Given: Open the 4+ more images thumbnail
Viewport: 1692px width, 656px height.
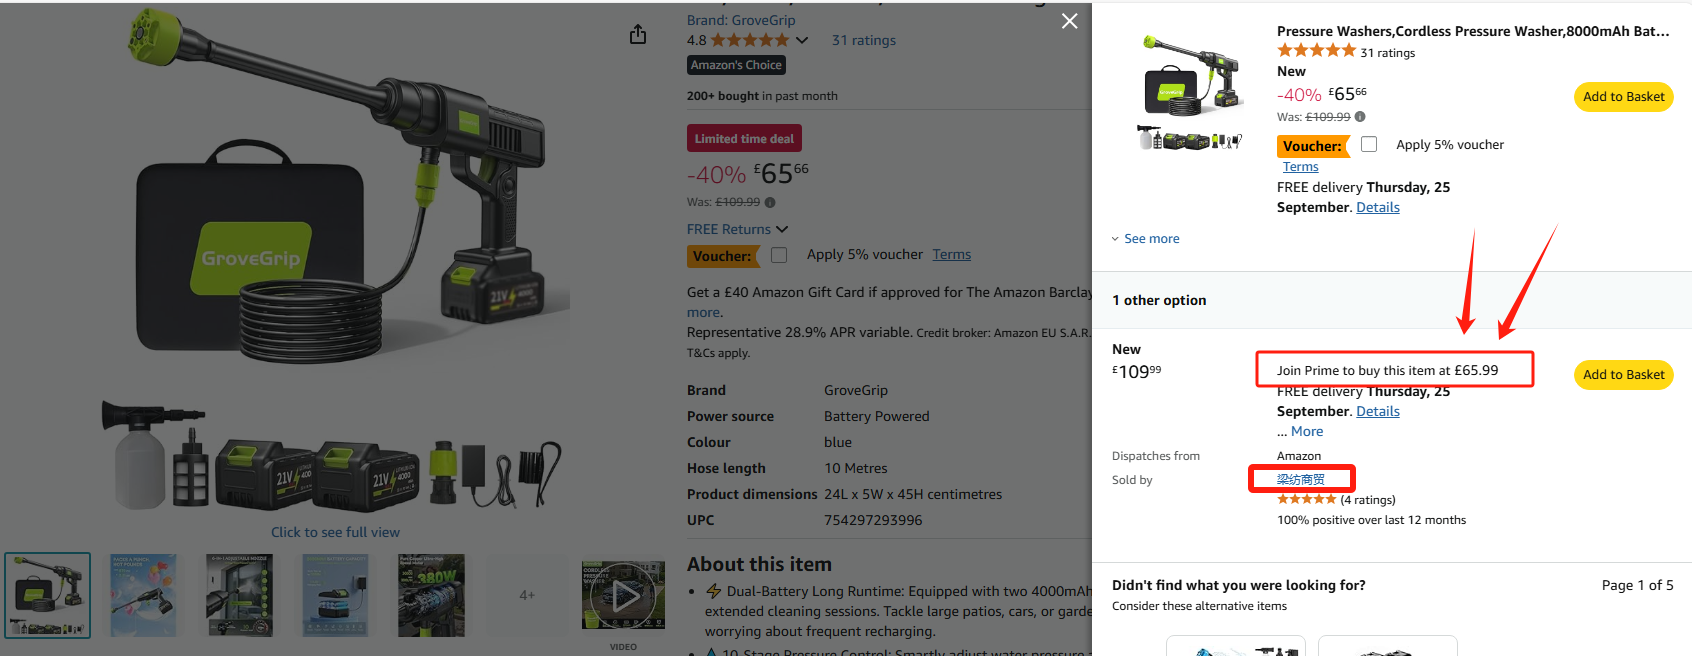Looking at the screenshot, I should [527, 596].
